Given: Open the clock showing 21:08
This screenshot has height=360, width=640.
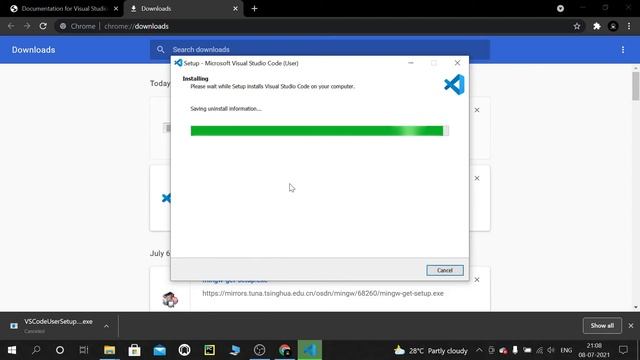Looking at the screenshot, I should [594, 350].
